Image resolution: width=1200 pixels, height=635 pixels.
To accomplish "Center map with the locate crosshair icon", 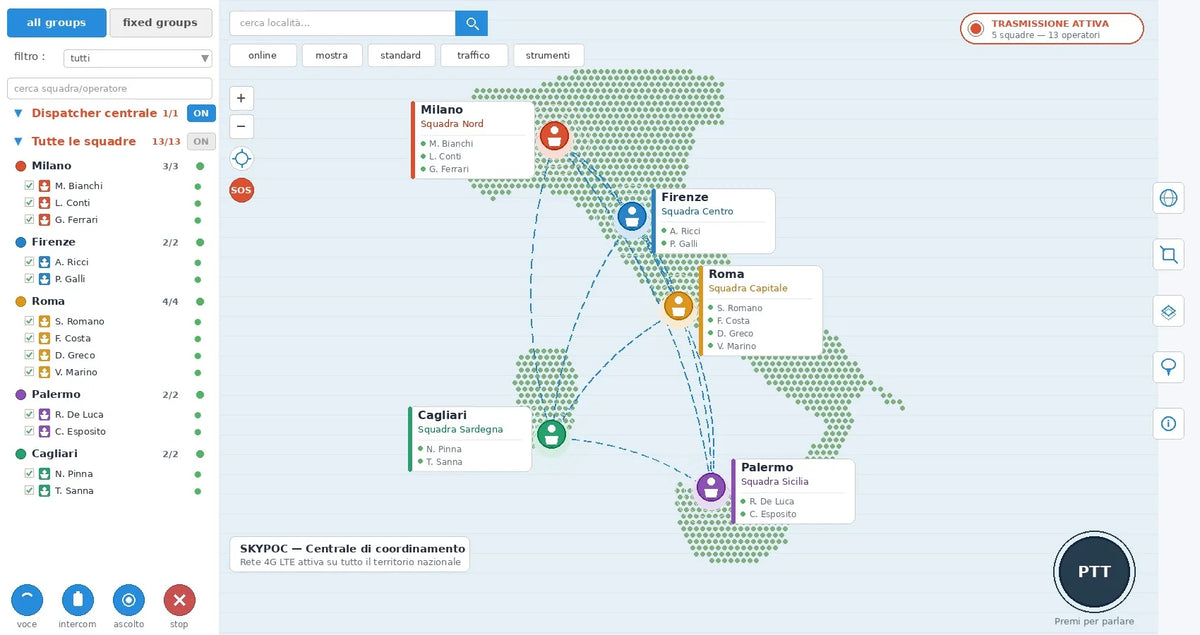I will (x=241, y=158).
